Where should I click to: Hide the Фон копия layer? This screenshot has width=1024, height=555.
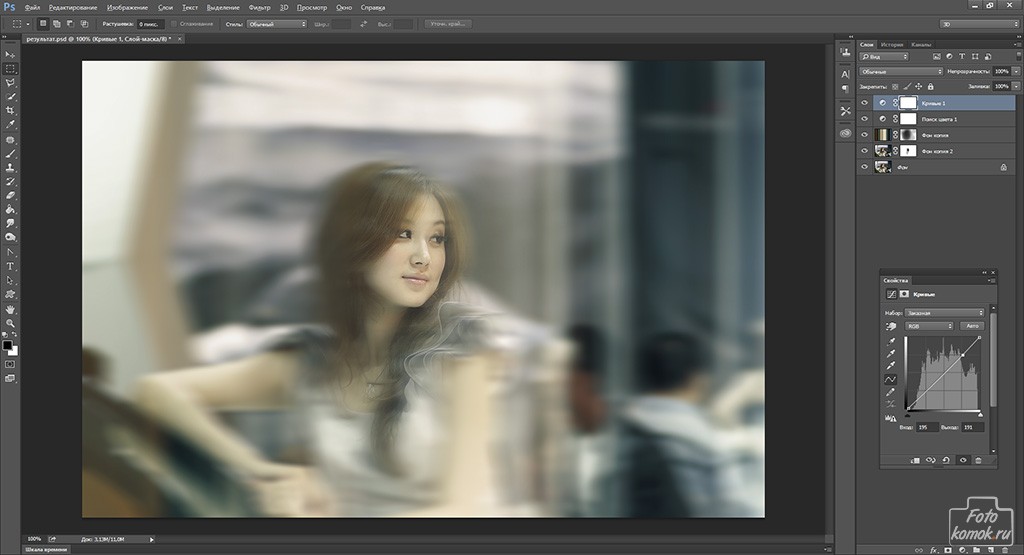click(864, 135)
